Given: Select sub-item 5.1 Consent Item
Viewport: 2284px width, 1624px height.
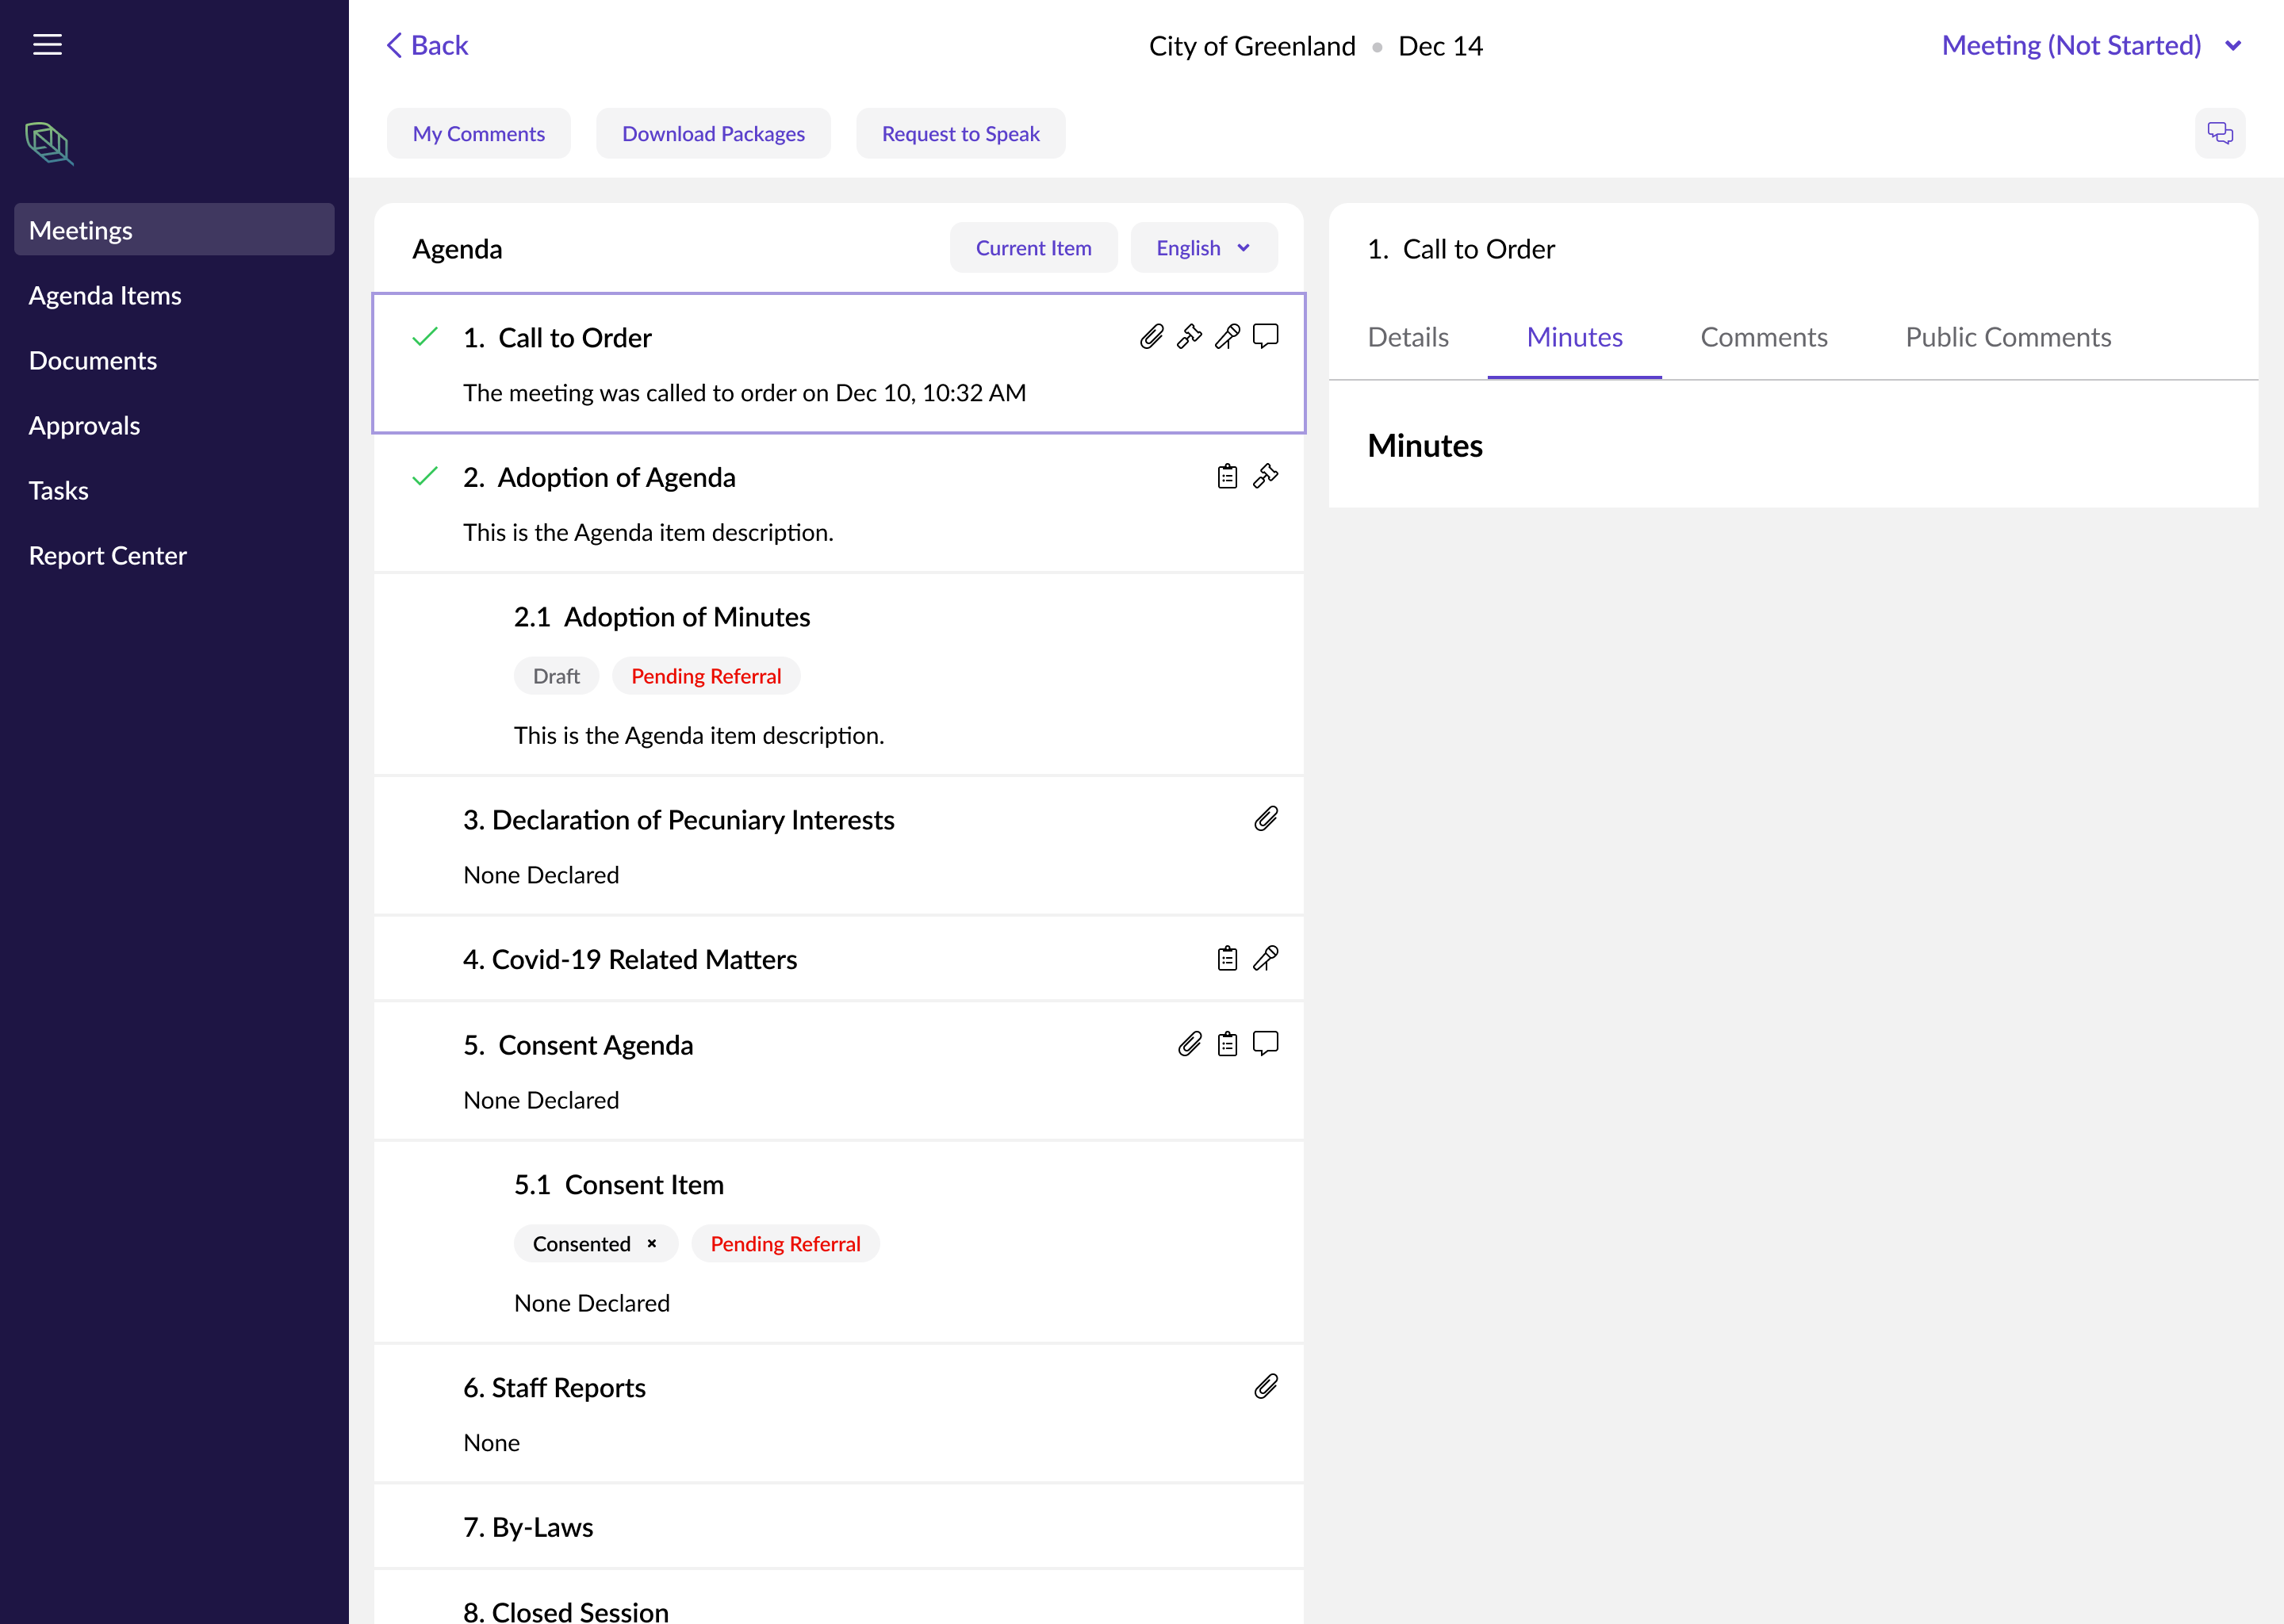Looking at the screenshot, I should (x=839, y=1242).
